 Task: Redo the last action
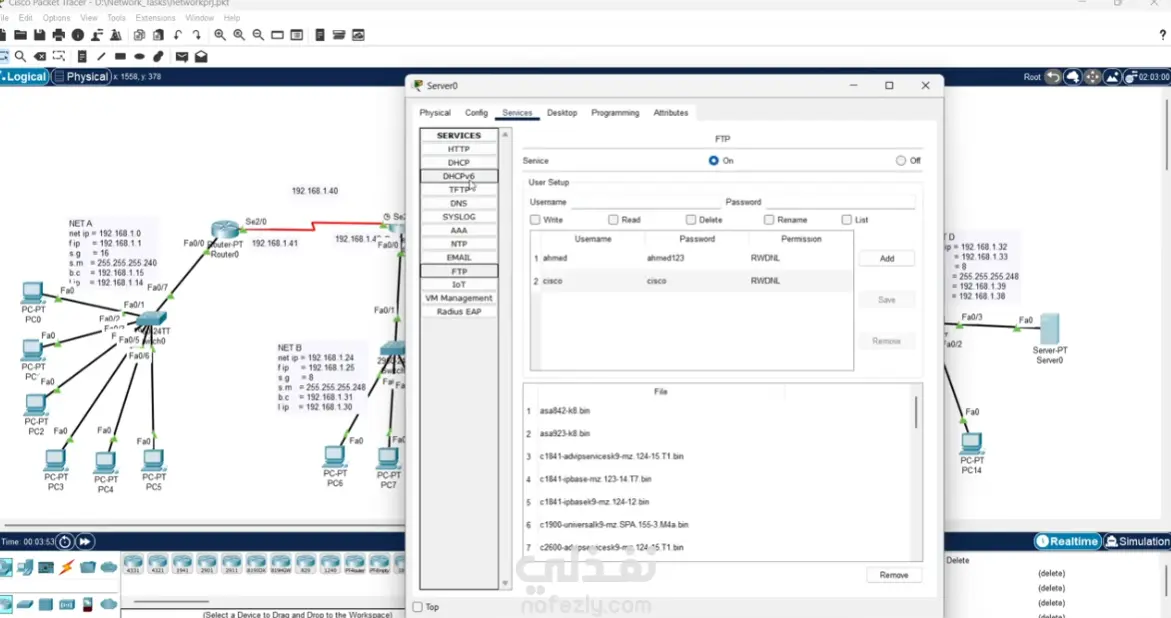[x=196, y=35]
